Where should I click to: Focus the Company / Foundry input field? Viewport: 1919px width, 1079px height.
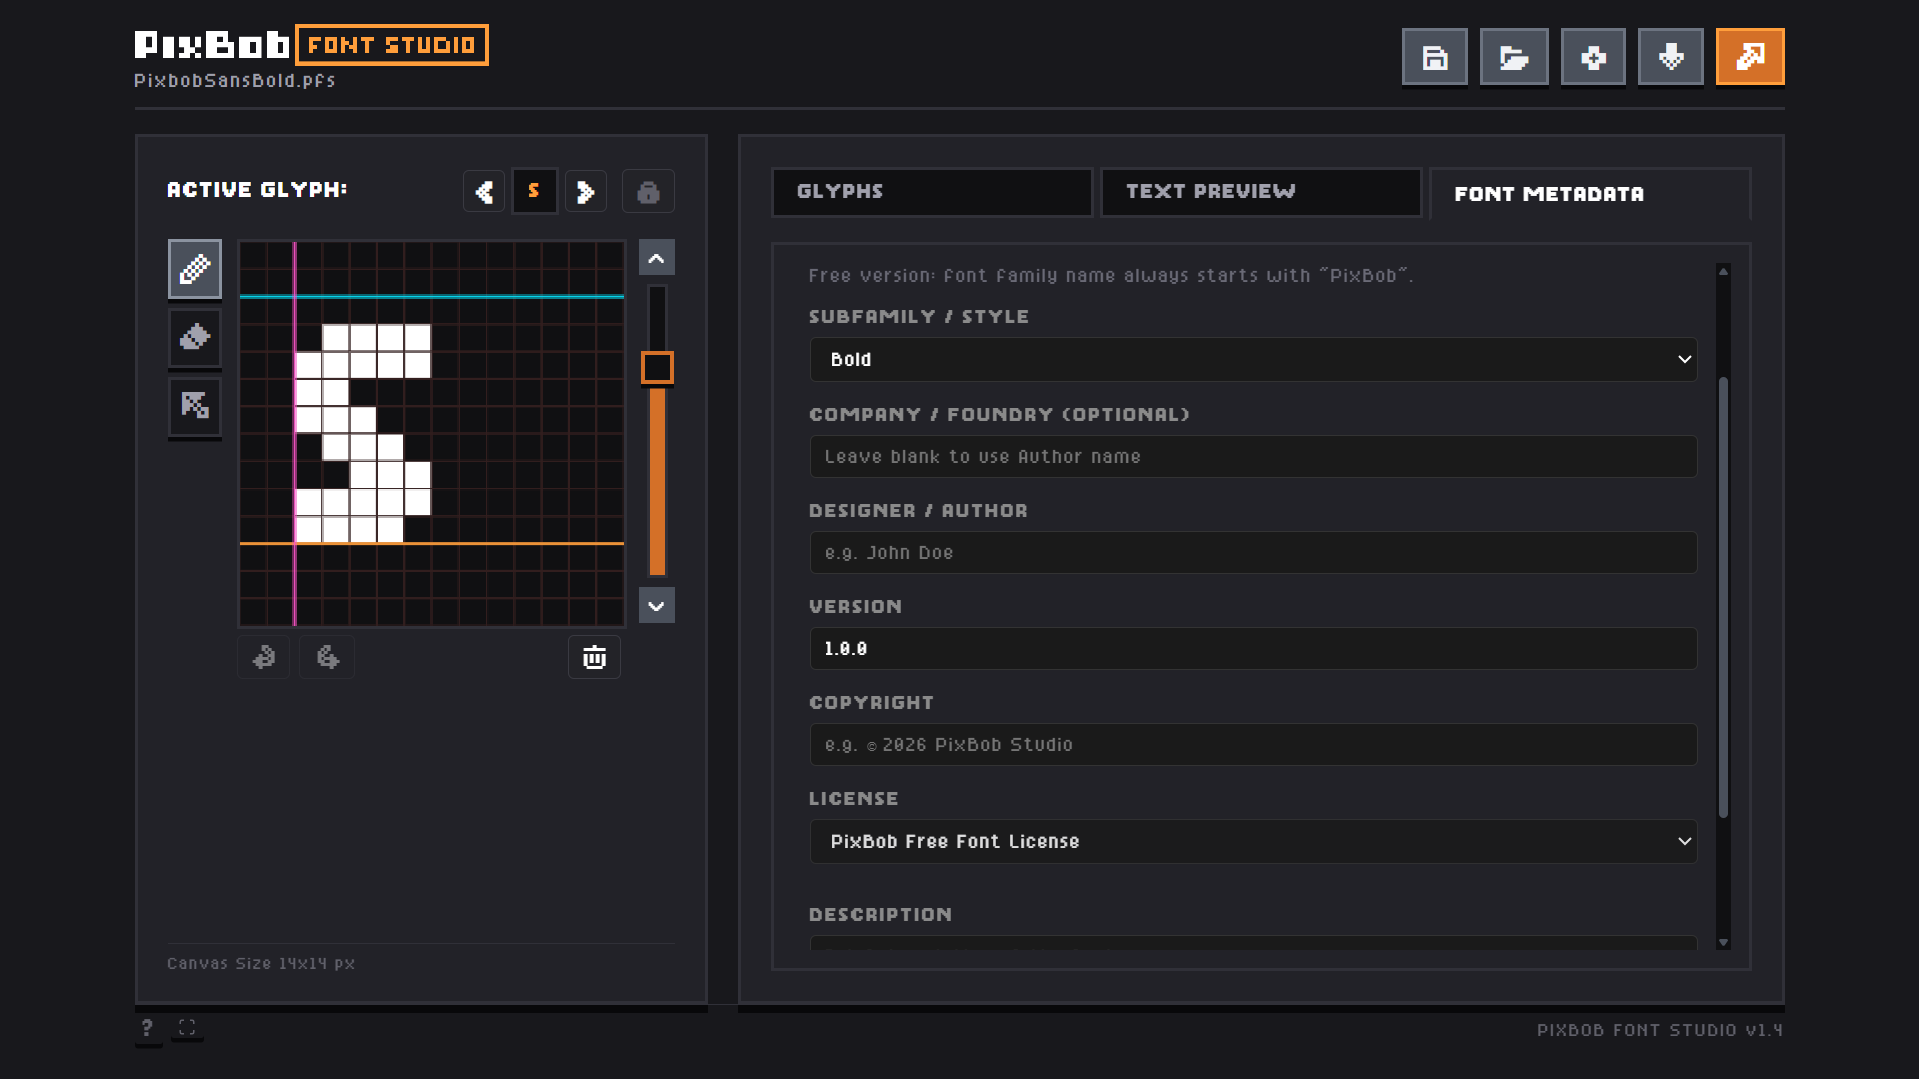point(1253,456)
